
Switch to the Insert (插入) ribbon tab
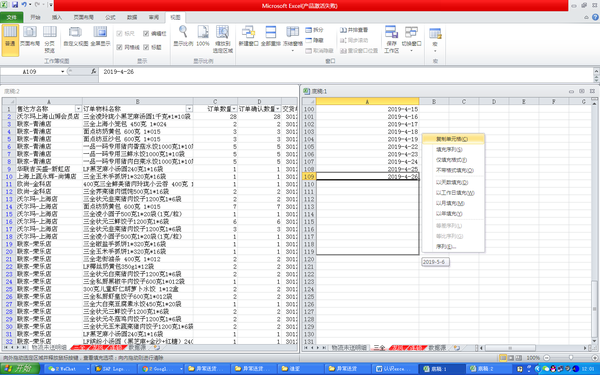point(57,17)
